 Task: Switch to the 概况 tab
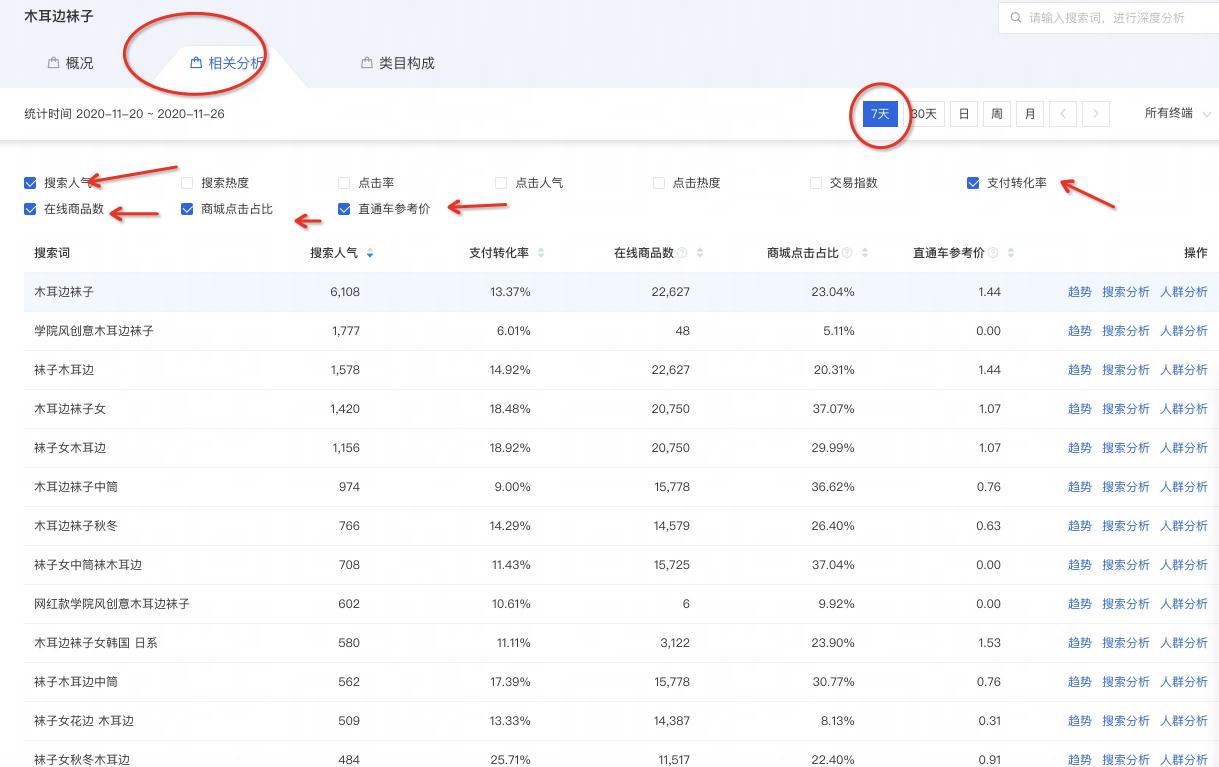[78, 62]
